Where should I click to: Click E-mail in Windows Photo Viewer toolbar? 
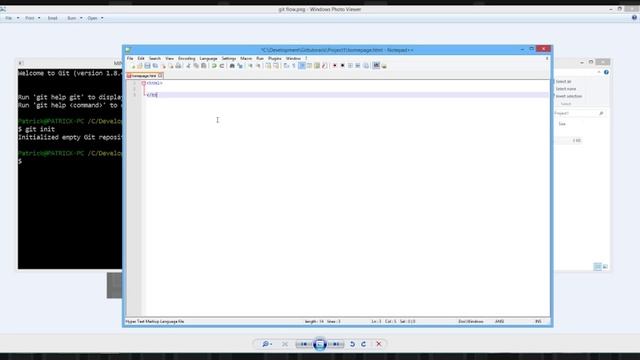(x=53, y=18)
